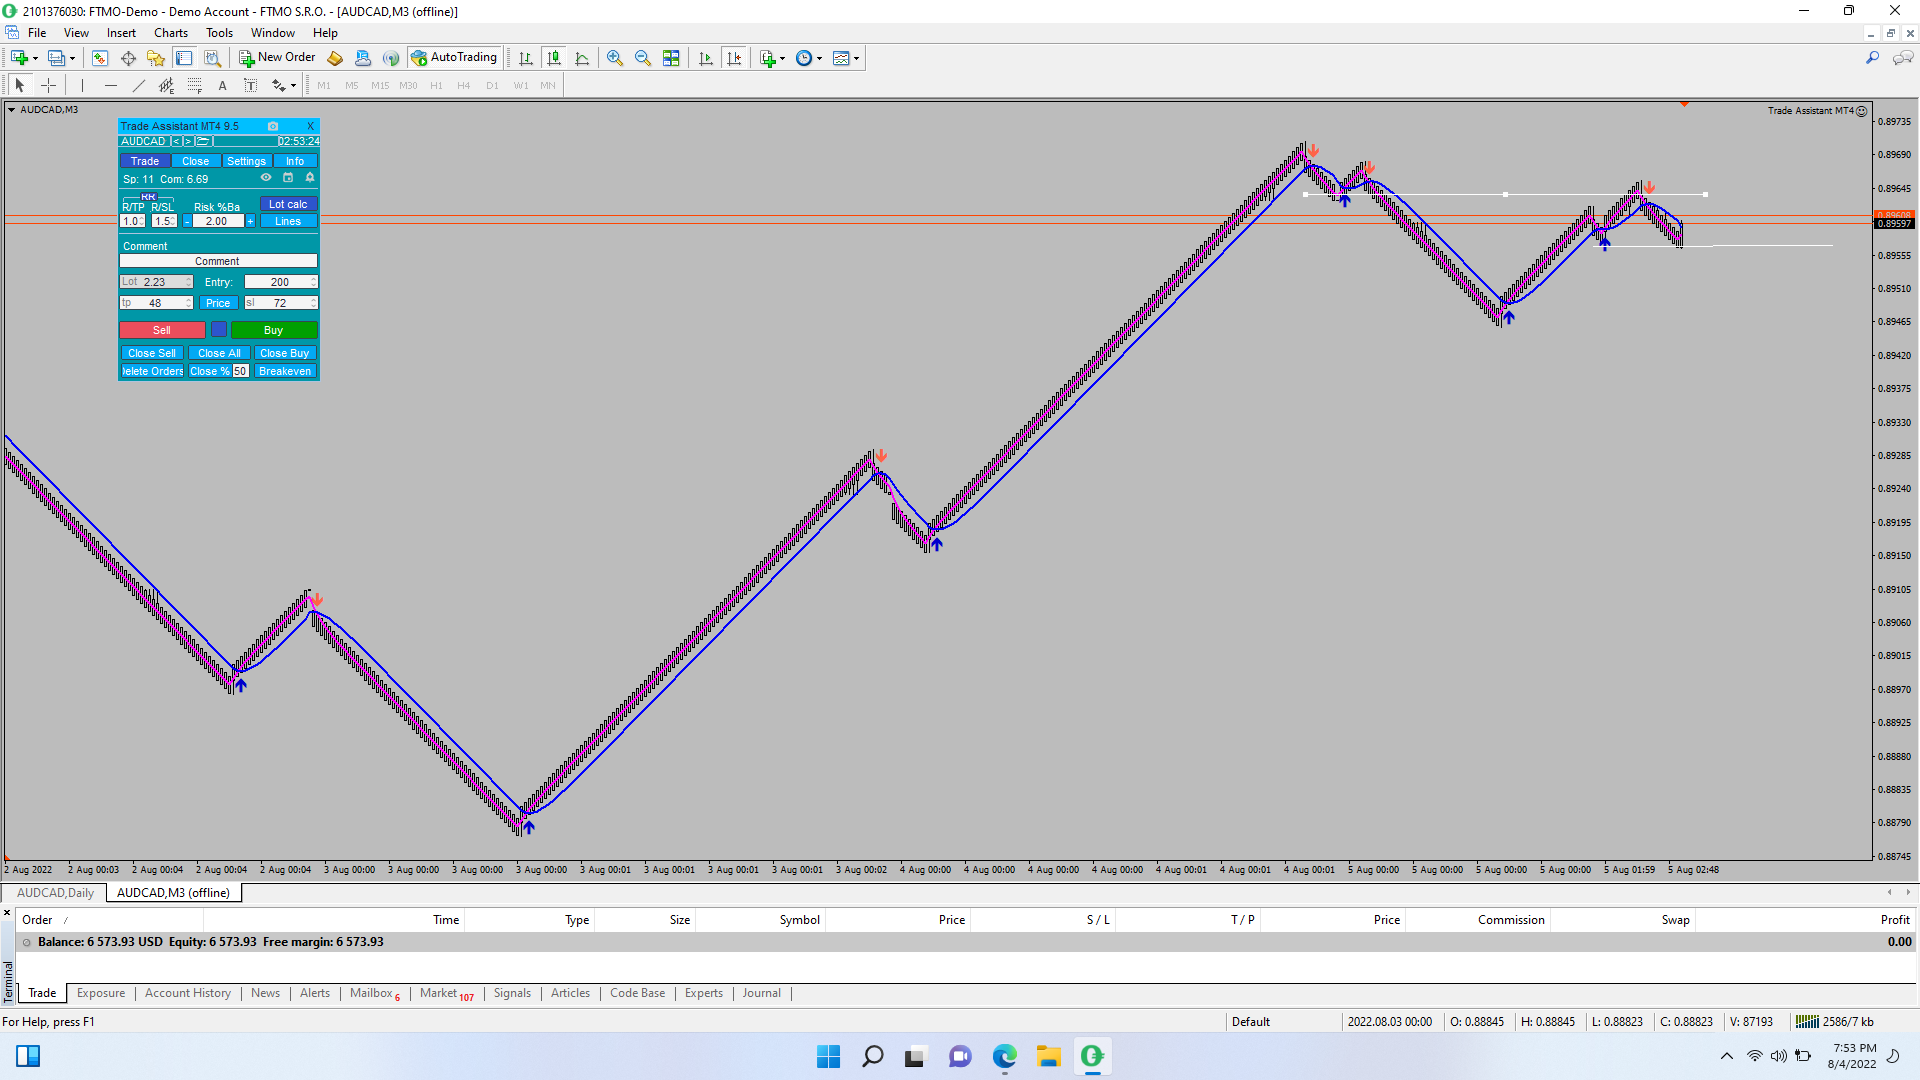Image resolution: width=1920 pixels, height=1080 pixels.
Task: Click the blue square between Sell and Buy
Action: 218,329
